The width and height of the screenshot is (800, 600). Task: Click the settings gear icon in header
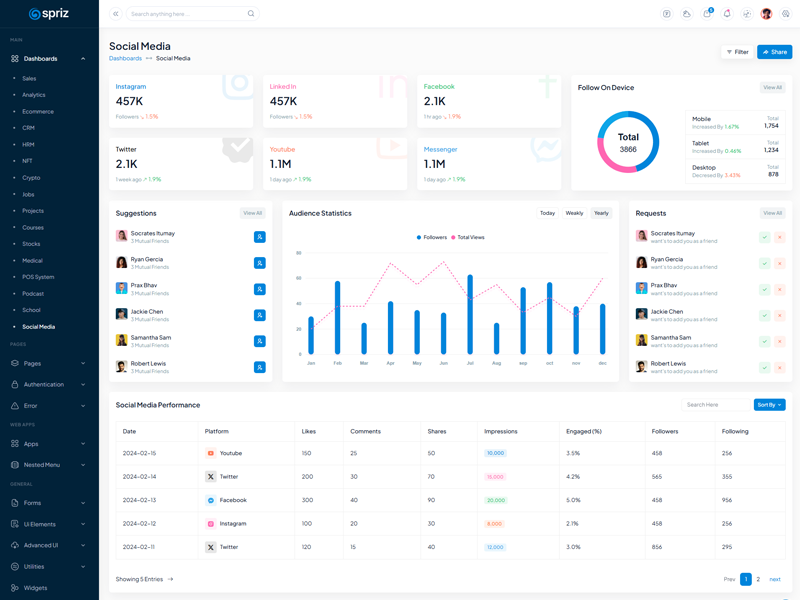[x=786, y=14]
